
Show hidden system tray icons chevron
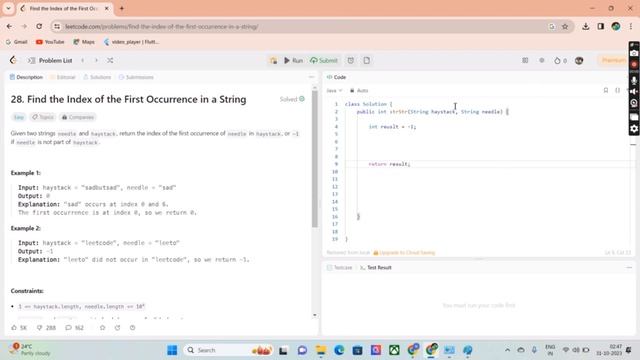click(507, 350)
